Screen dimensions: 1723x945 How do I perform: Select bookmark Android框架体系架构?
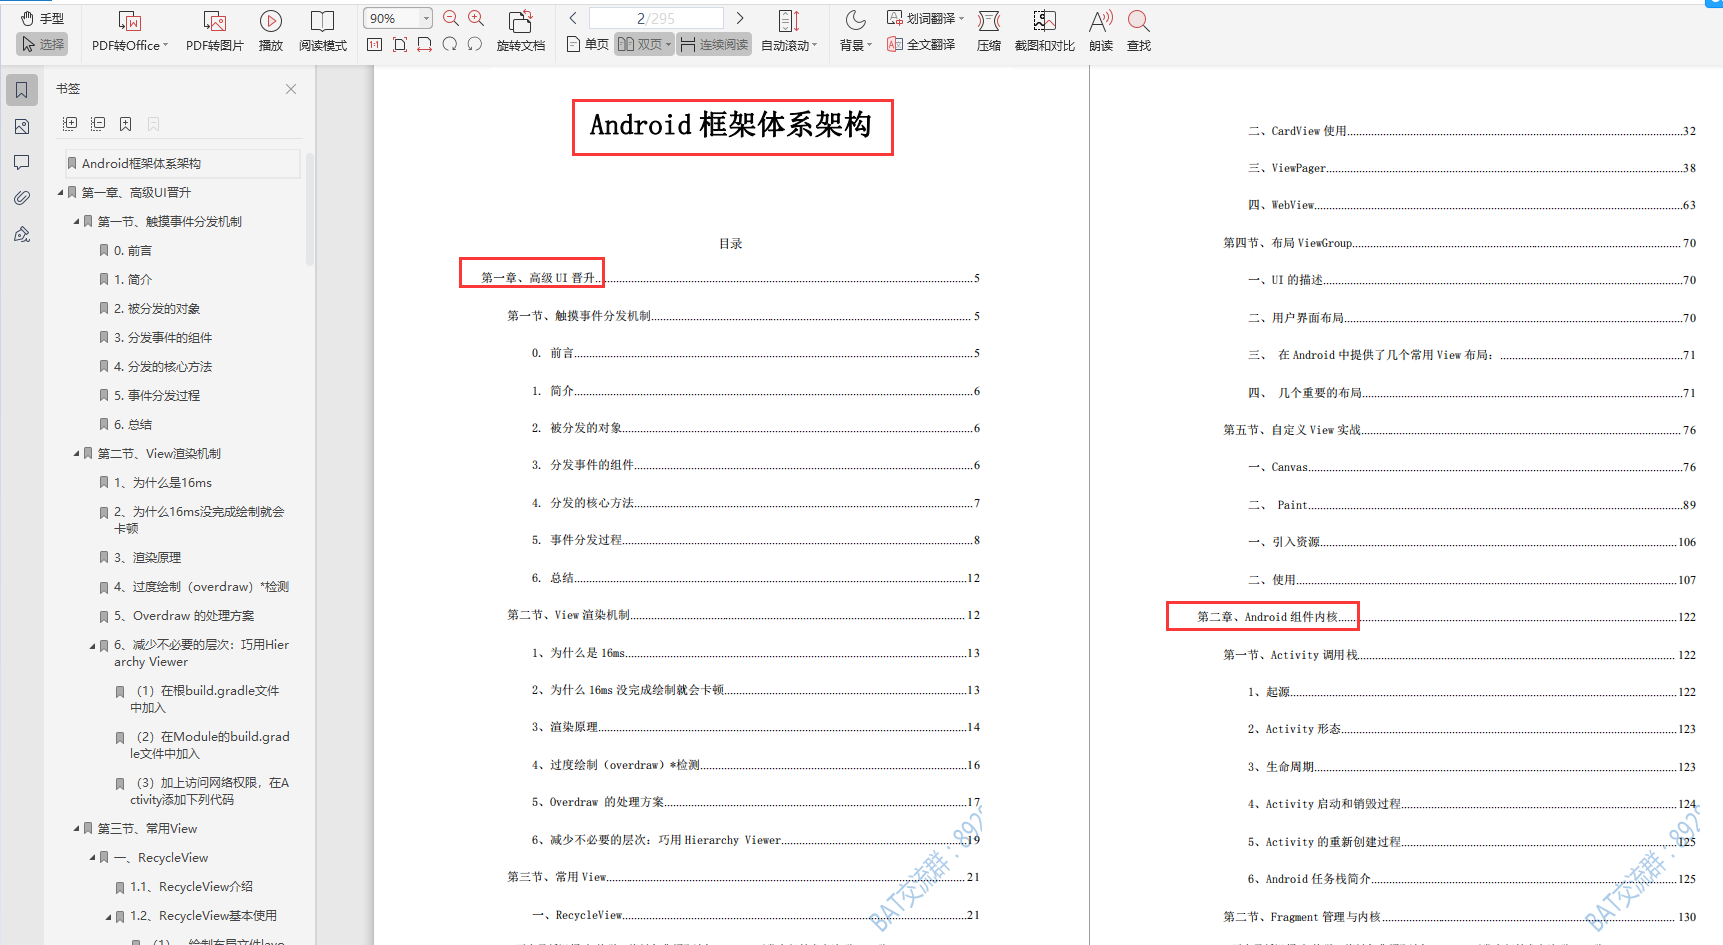182,163
